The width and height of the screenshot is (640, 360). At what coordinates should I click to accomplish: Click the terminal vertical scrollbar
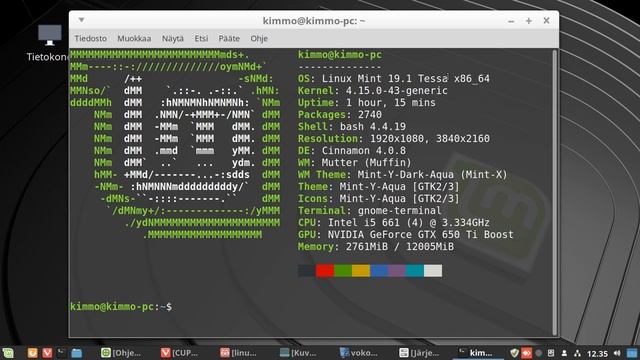(554, 192)
